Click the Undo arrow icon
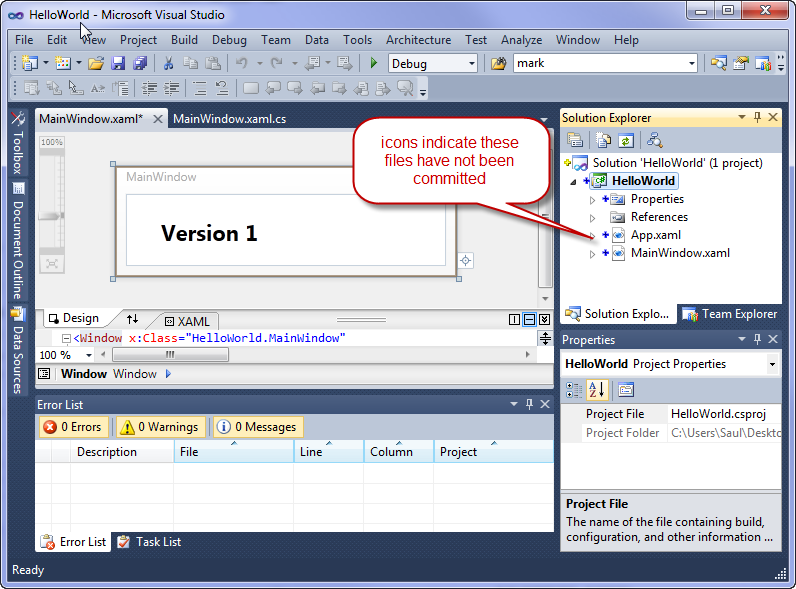 [242, 63]
